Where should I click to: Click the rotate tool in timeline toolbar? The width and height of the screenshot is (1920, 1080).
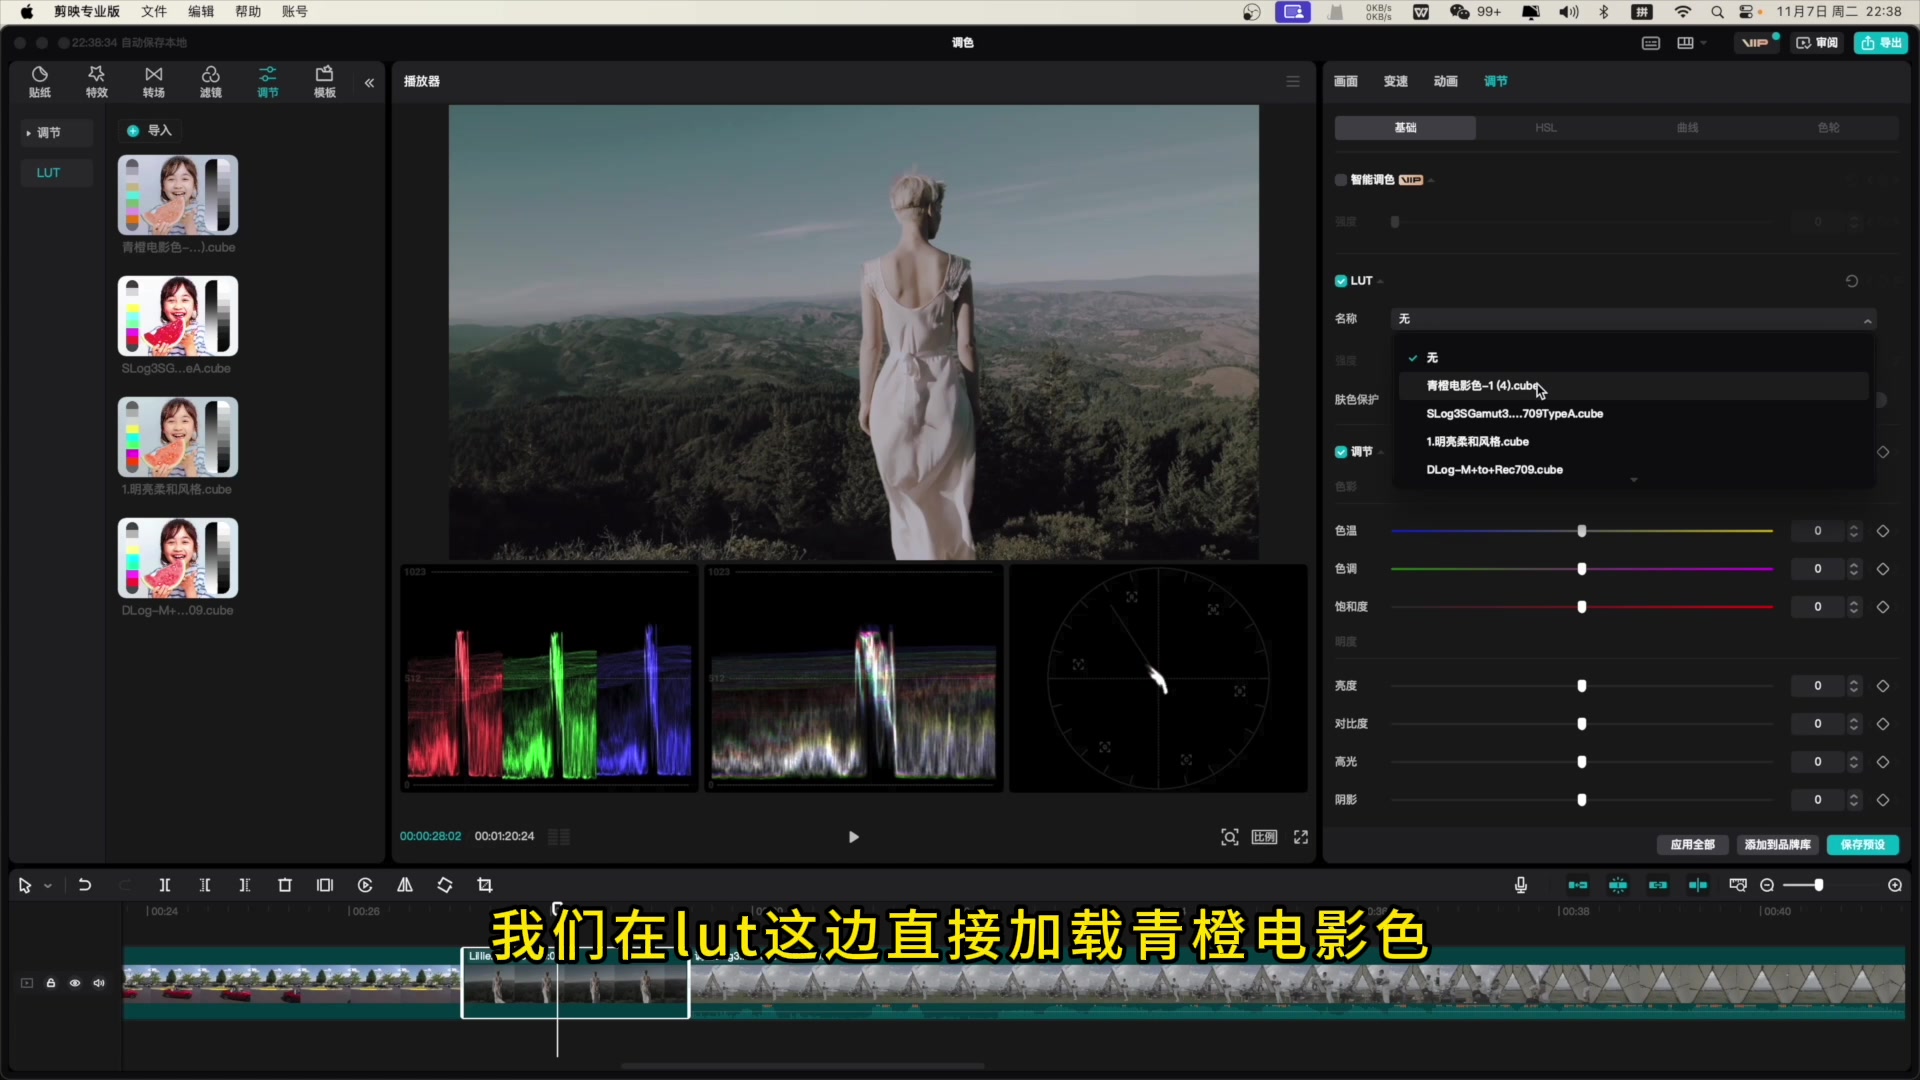tap(445, 885)
